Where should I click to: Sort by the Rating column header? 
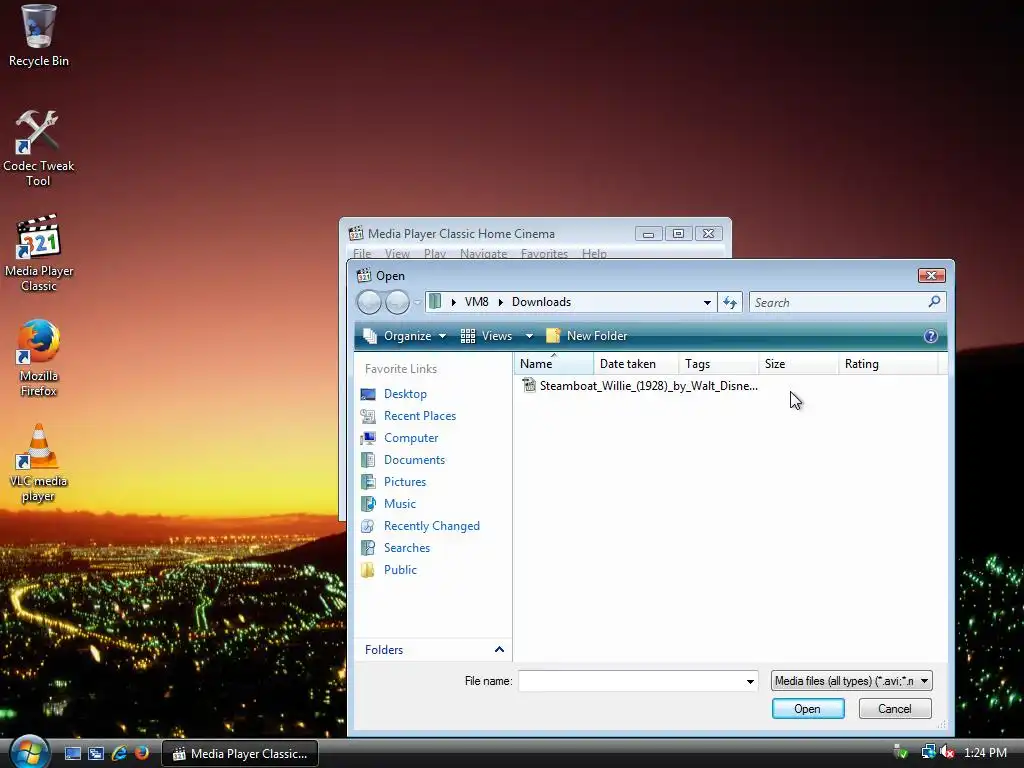[888, 364]
